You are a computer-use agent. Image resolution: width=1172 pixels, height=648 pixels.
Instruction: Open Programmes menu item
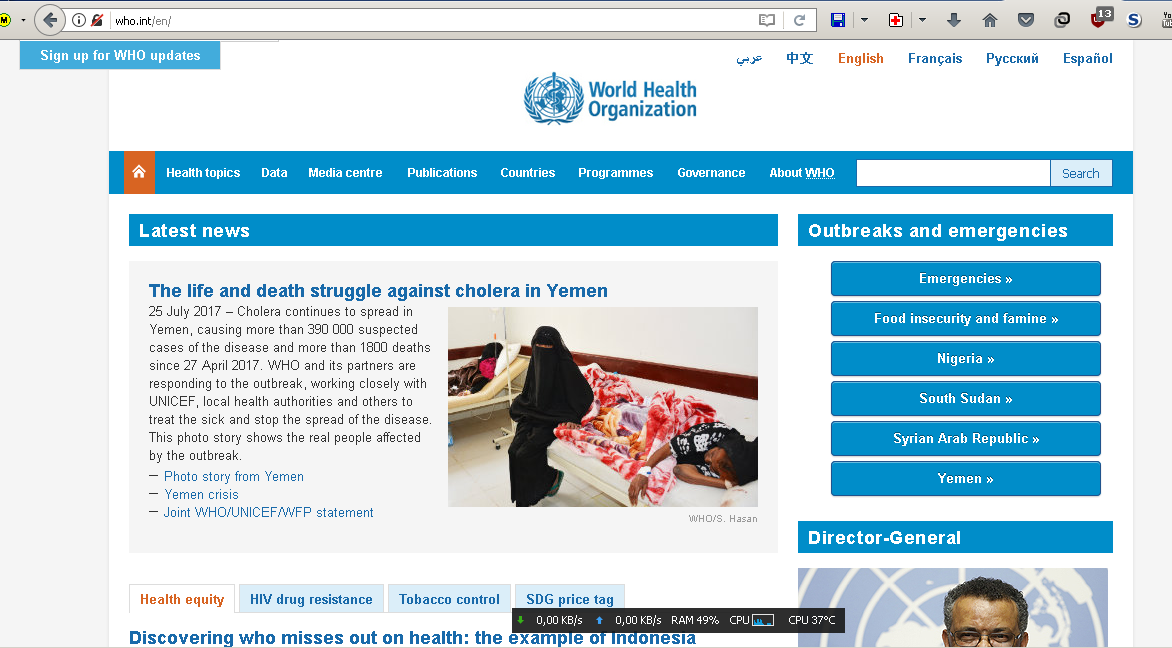coord(615,173)
